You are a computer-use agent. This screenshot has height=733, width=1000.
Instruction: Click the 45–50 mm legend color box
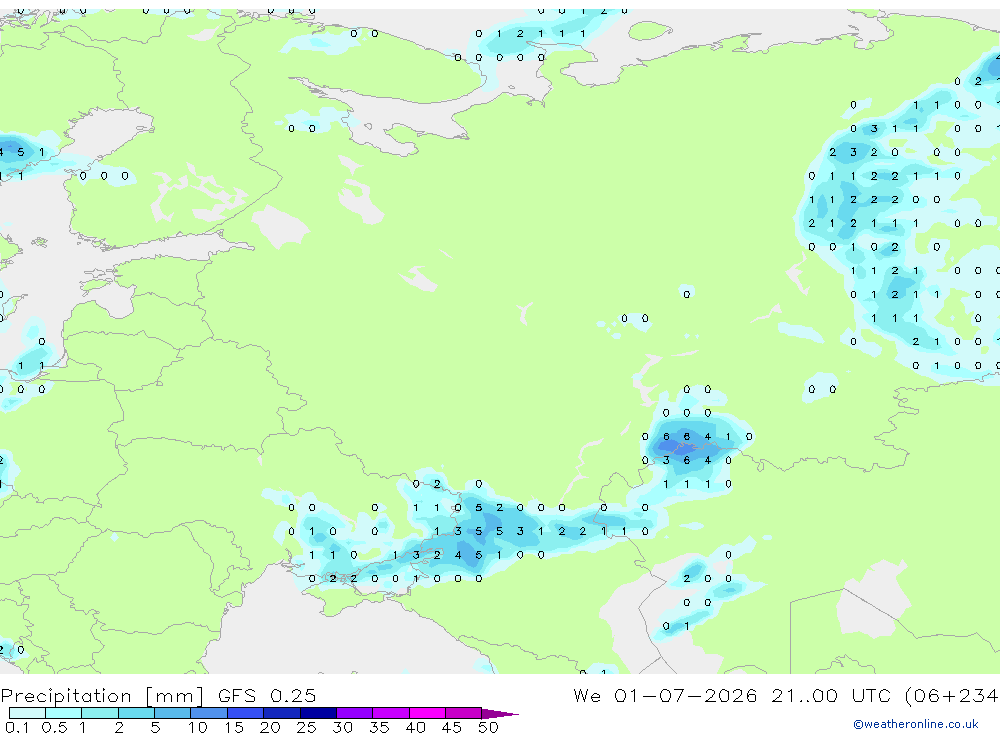point(464,713)
